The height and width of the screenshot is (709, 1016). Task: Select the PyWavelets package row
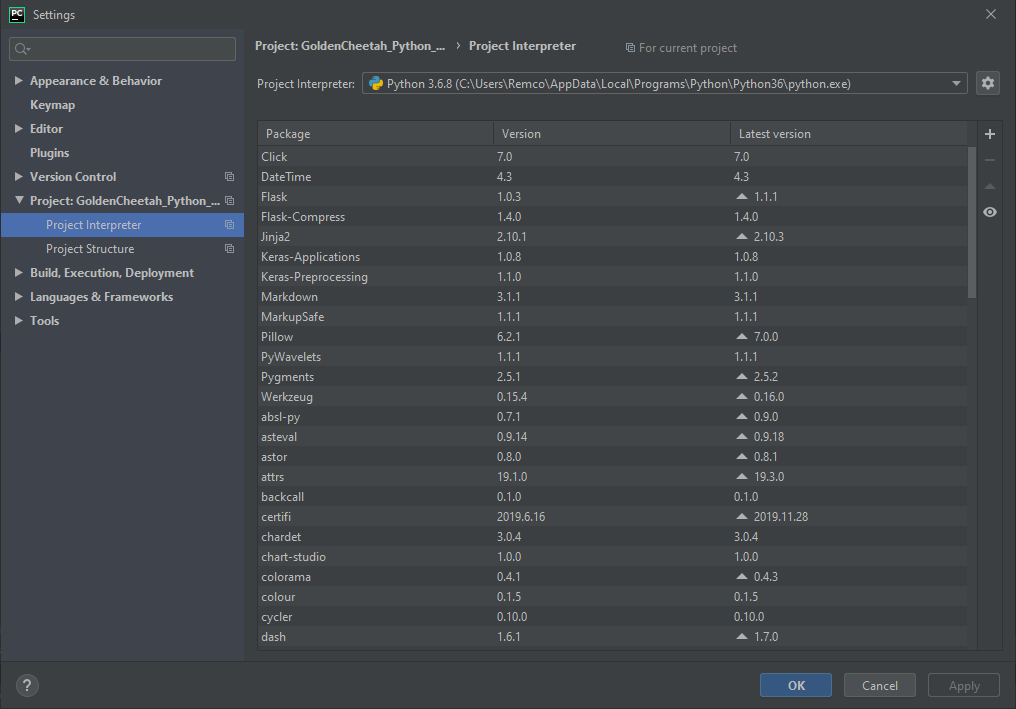(612, 356)
